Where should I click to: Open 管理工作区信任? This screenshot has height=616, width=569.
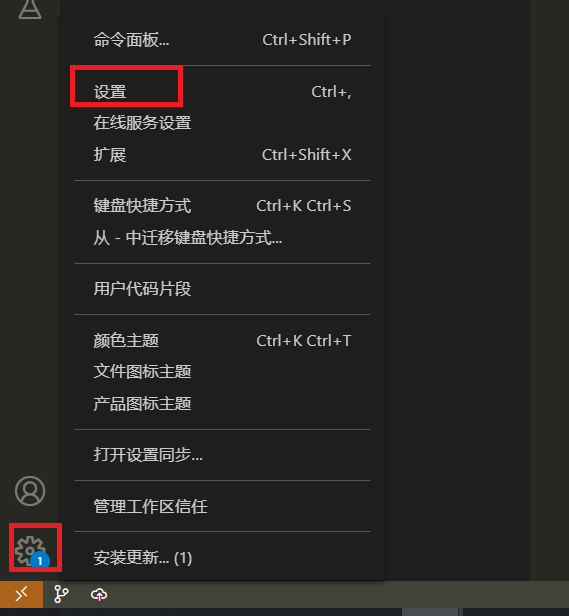coord(222,506)
